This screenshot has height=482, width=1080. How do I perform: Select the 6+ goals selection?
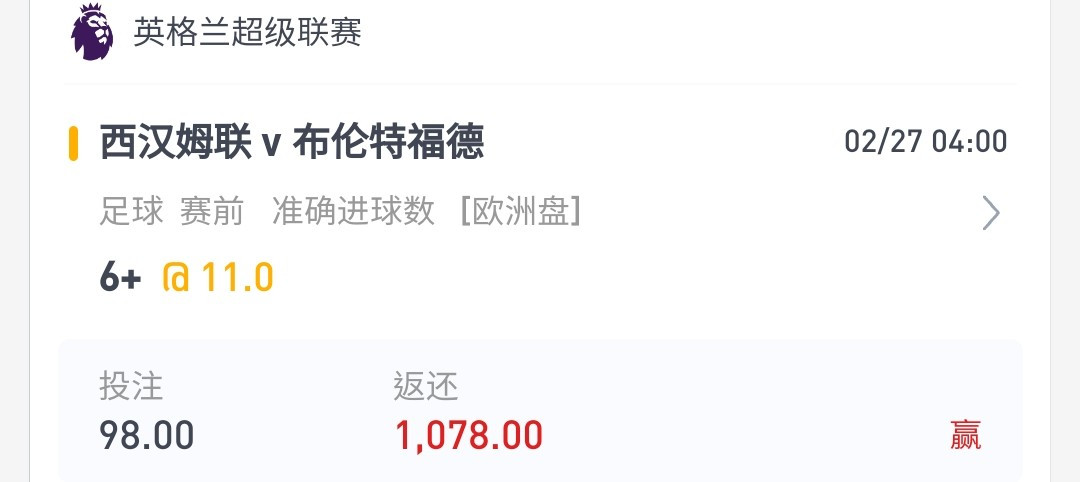[x=121, y=278]
